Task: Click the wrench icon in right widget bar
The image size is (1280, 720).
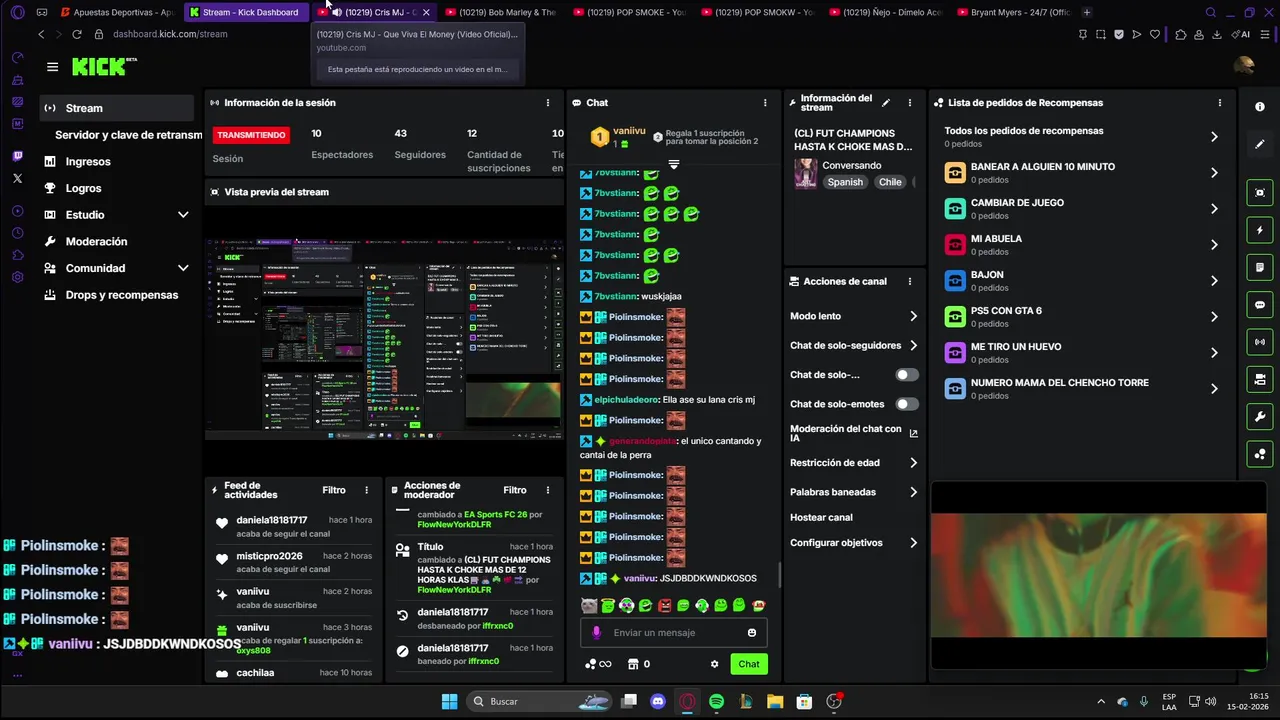Action: pos(1260,417)
